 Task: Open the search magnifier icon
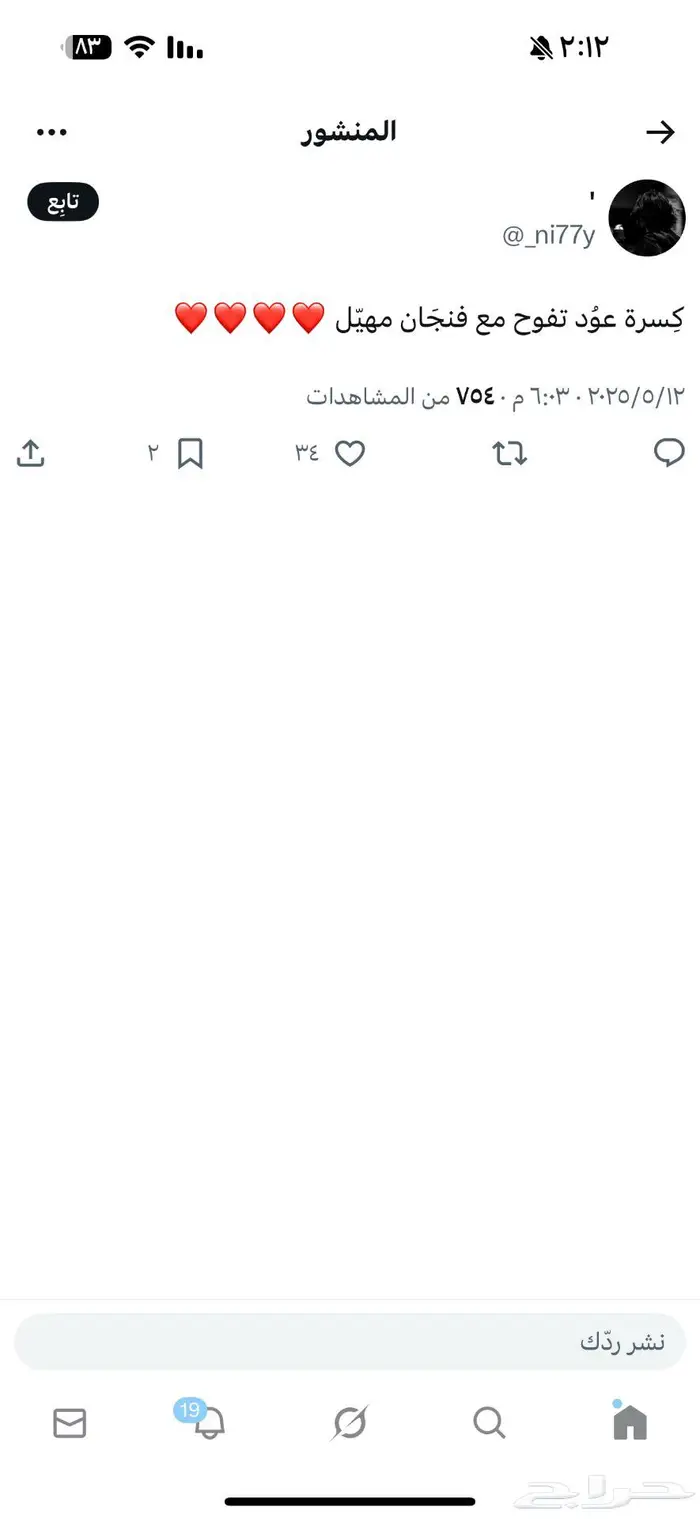coord(489,1423)
